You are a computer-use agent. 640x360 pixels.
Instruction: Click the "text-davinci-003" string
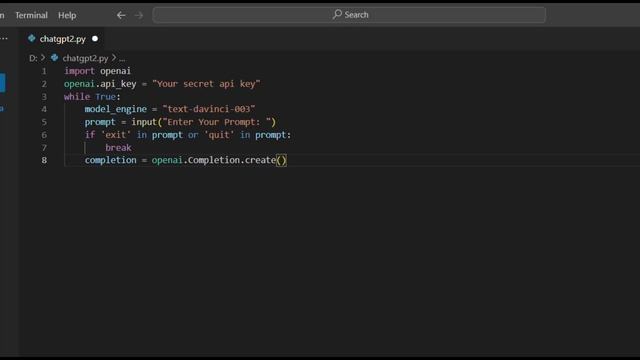point(209,109)
